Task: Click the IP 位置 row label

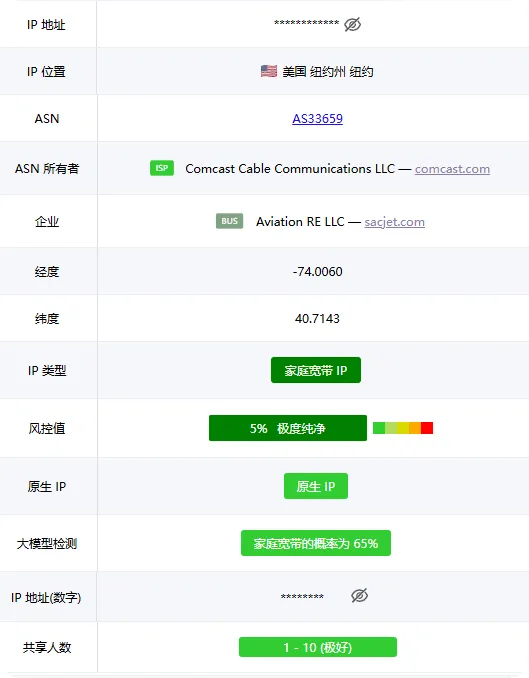Action: click(x=46, y=71)
